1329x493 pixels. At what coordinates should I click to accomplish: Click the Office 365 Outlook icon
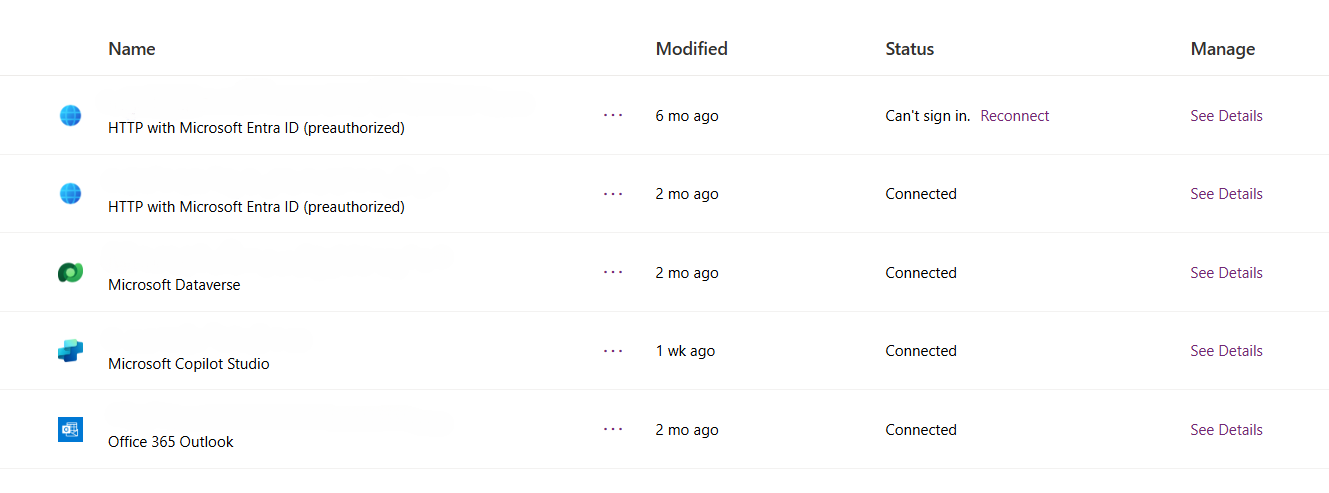pos(70,429)
